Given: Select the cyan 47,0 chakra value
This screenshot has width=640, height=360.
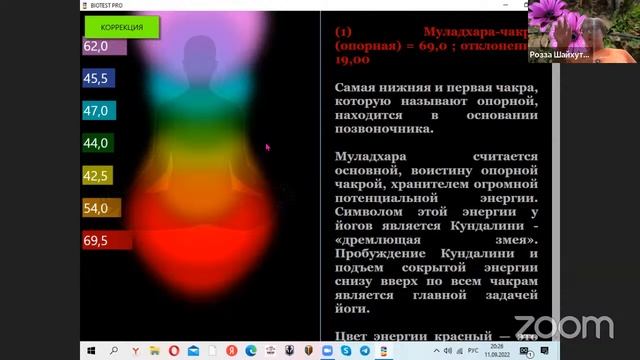Looking at the screenshot, I should tap(99, 111).
